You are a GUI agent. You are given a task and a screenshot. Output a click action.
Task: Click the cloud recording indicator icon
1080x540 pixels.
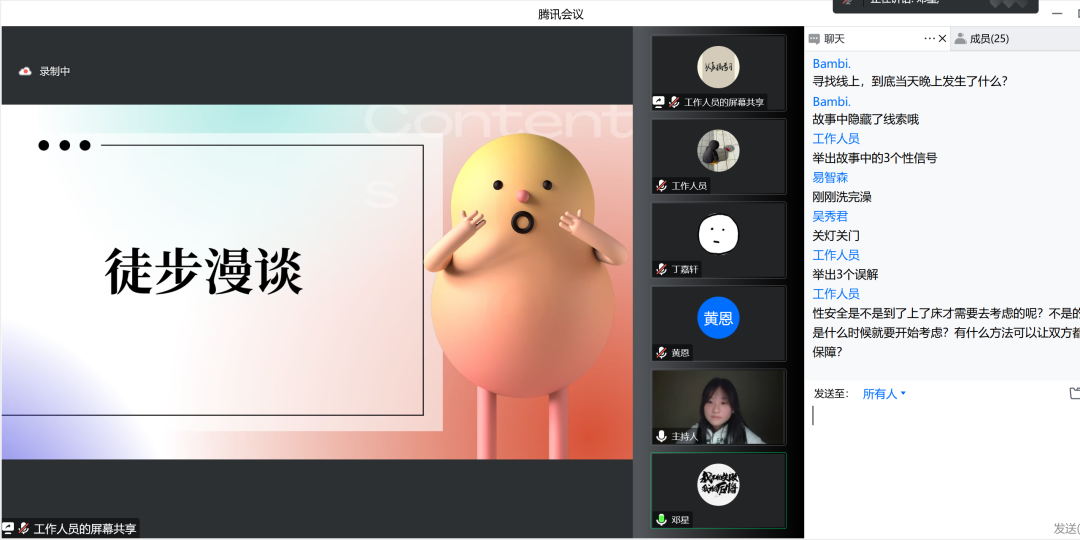click(x=26, y=71)
